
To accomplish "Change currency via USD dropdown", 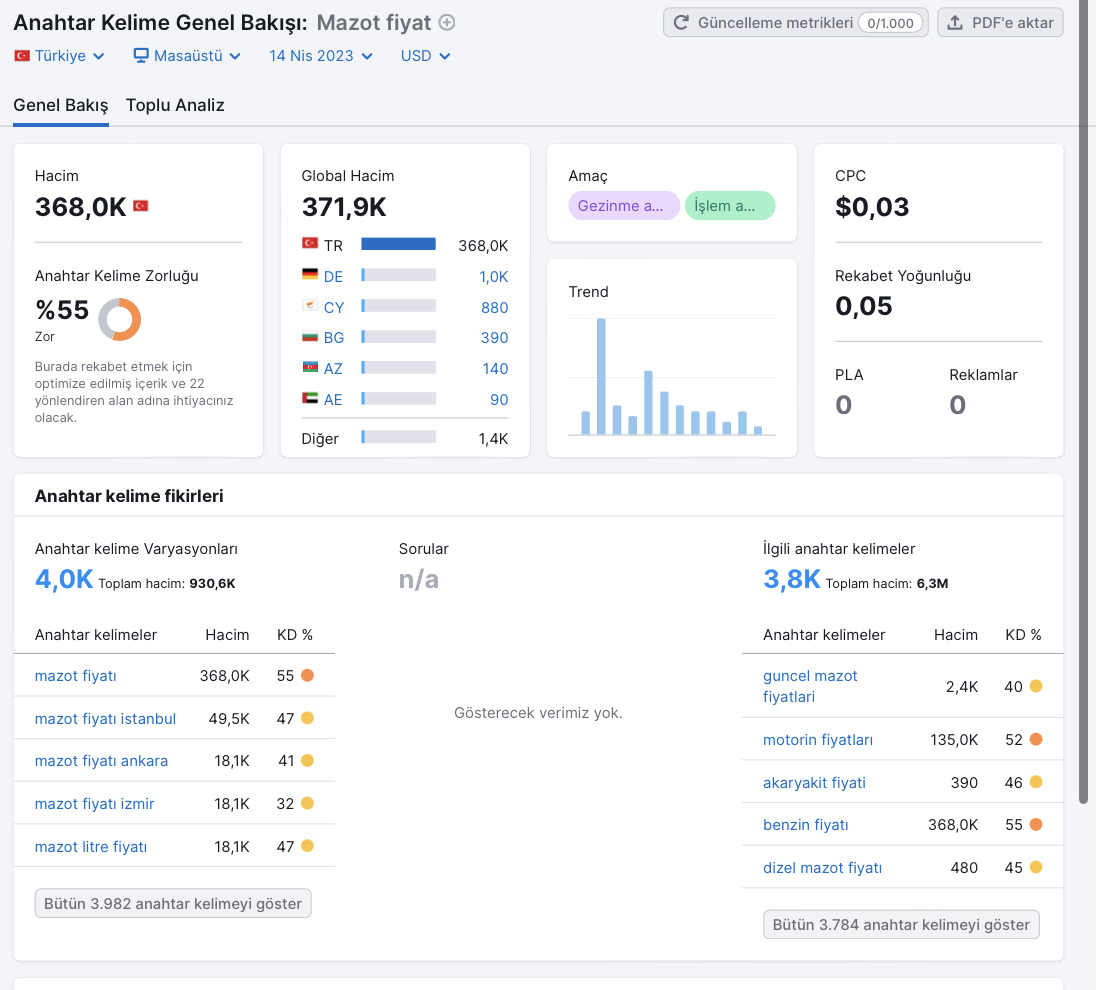I will tap(425, 56).
